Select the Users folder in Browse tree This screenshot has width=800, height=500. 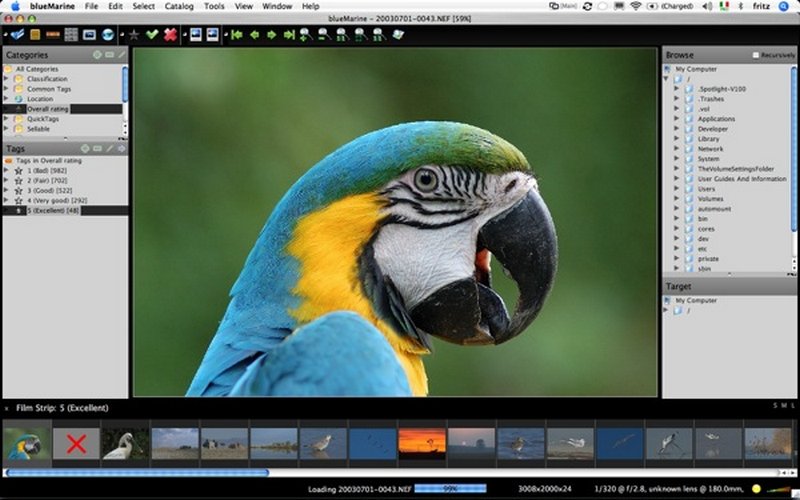706,188
